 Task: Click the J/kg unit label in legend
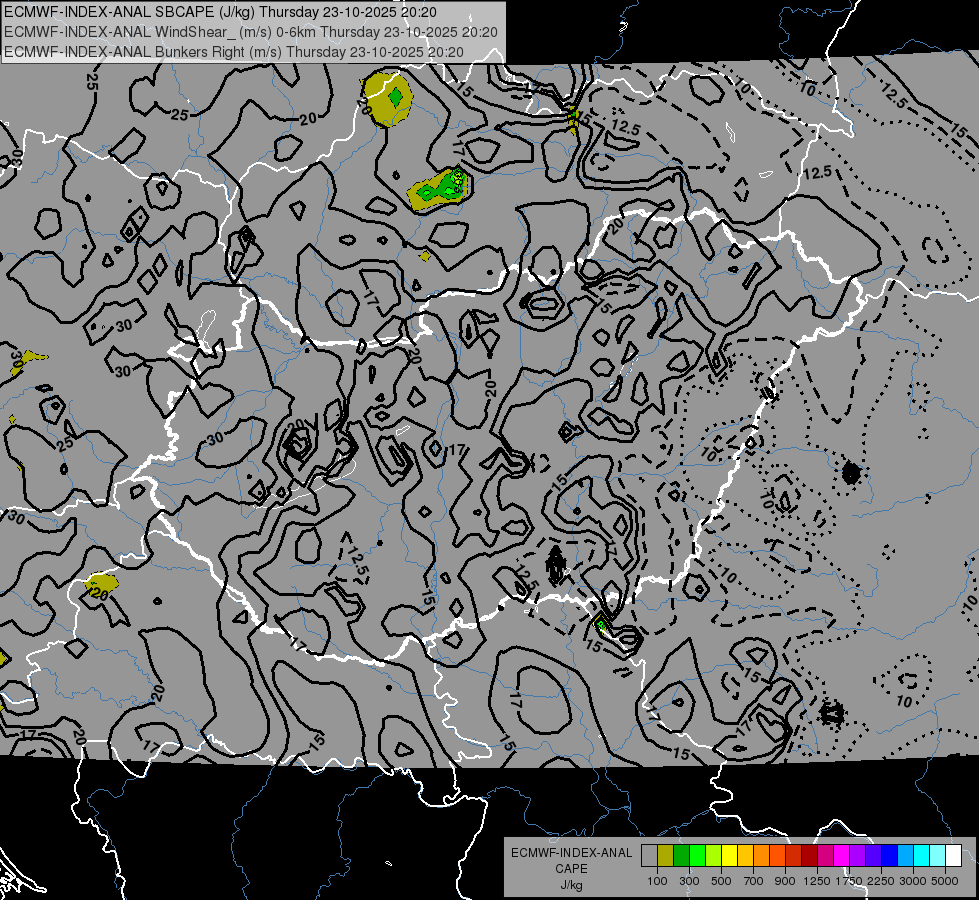tap(571, 885)
